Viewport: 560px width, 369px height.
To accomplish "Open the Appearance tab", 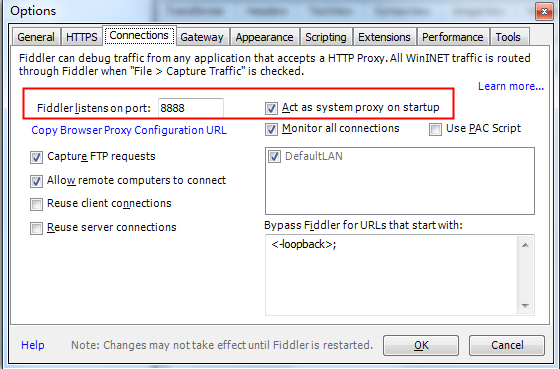I will (264, 37).
